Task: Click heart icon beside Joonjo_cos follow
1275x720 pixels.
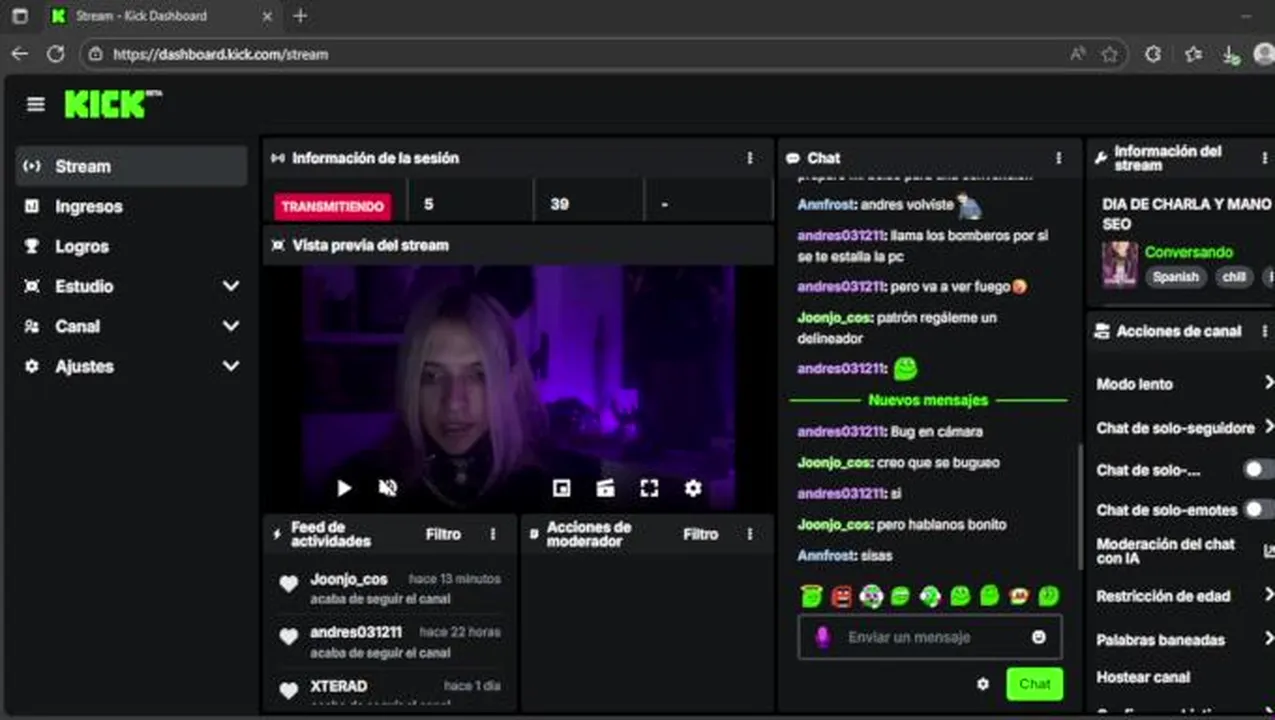Action: tap(289, 584)
